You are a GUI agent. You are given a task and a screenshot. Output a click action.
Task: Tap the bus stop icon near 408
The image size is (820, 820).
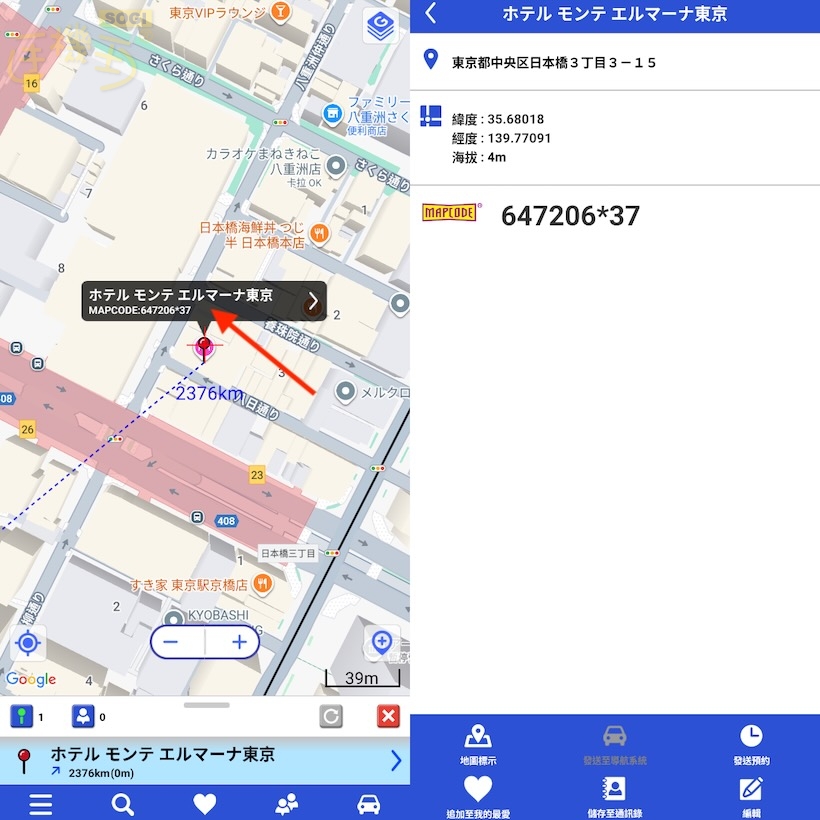[197, 517]
